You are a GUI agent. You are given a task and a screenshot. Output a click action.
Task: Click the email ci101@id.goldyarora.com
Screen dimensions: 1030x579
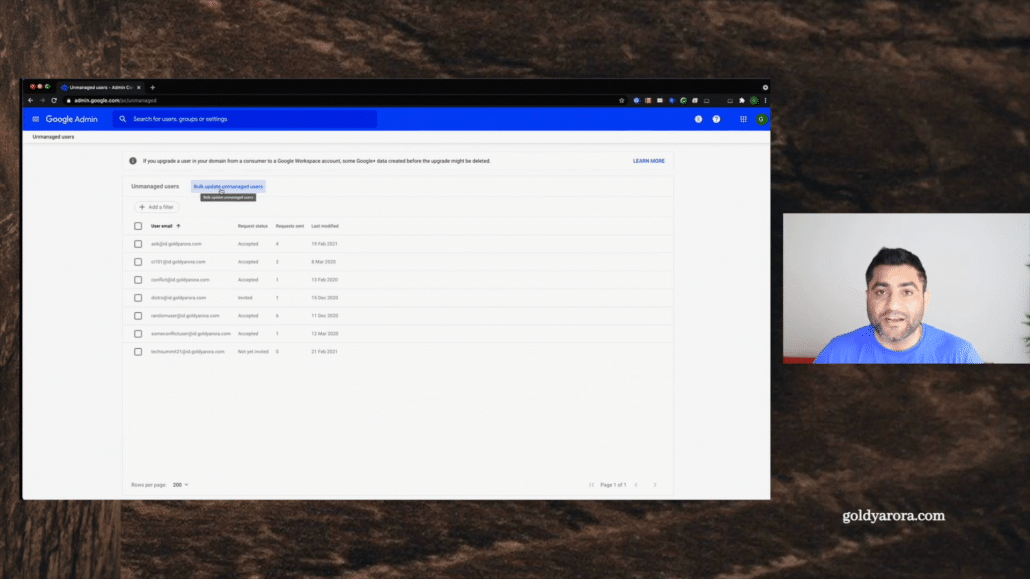pos(178,262)
